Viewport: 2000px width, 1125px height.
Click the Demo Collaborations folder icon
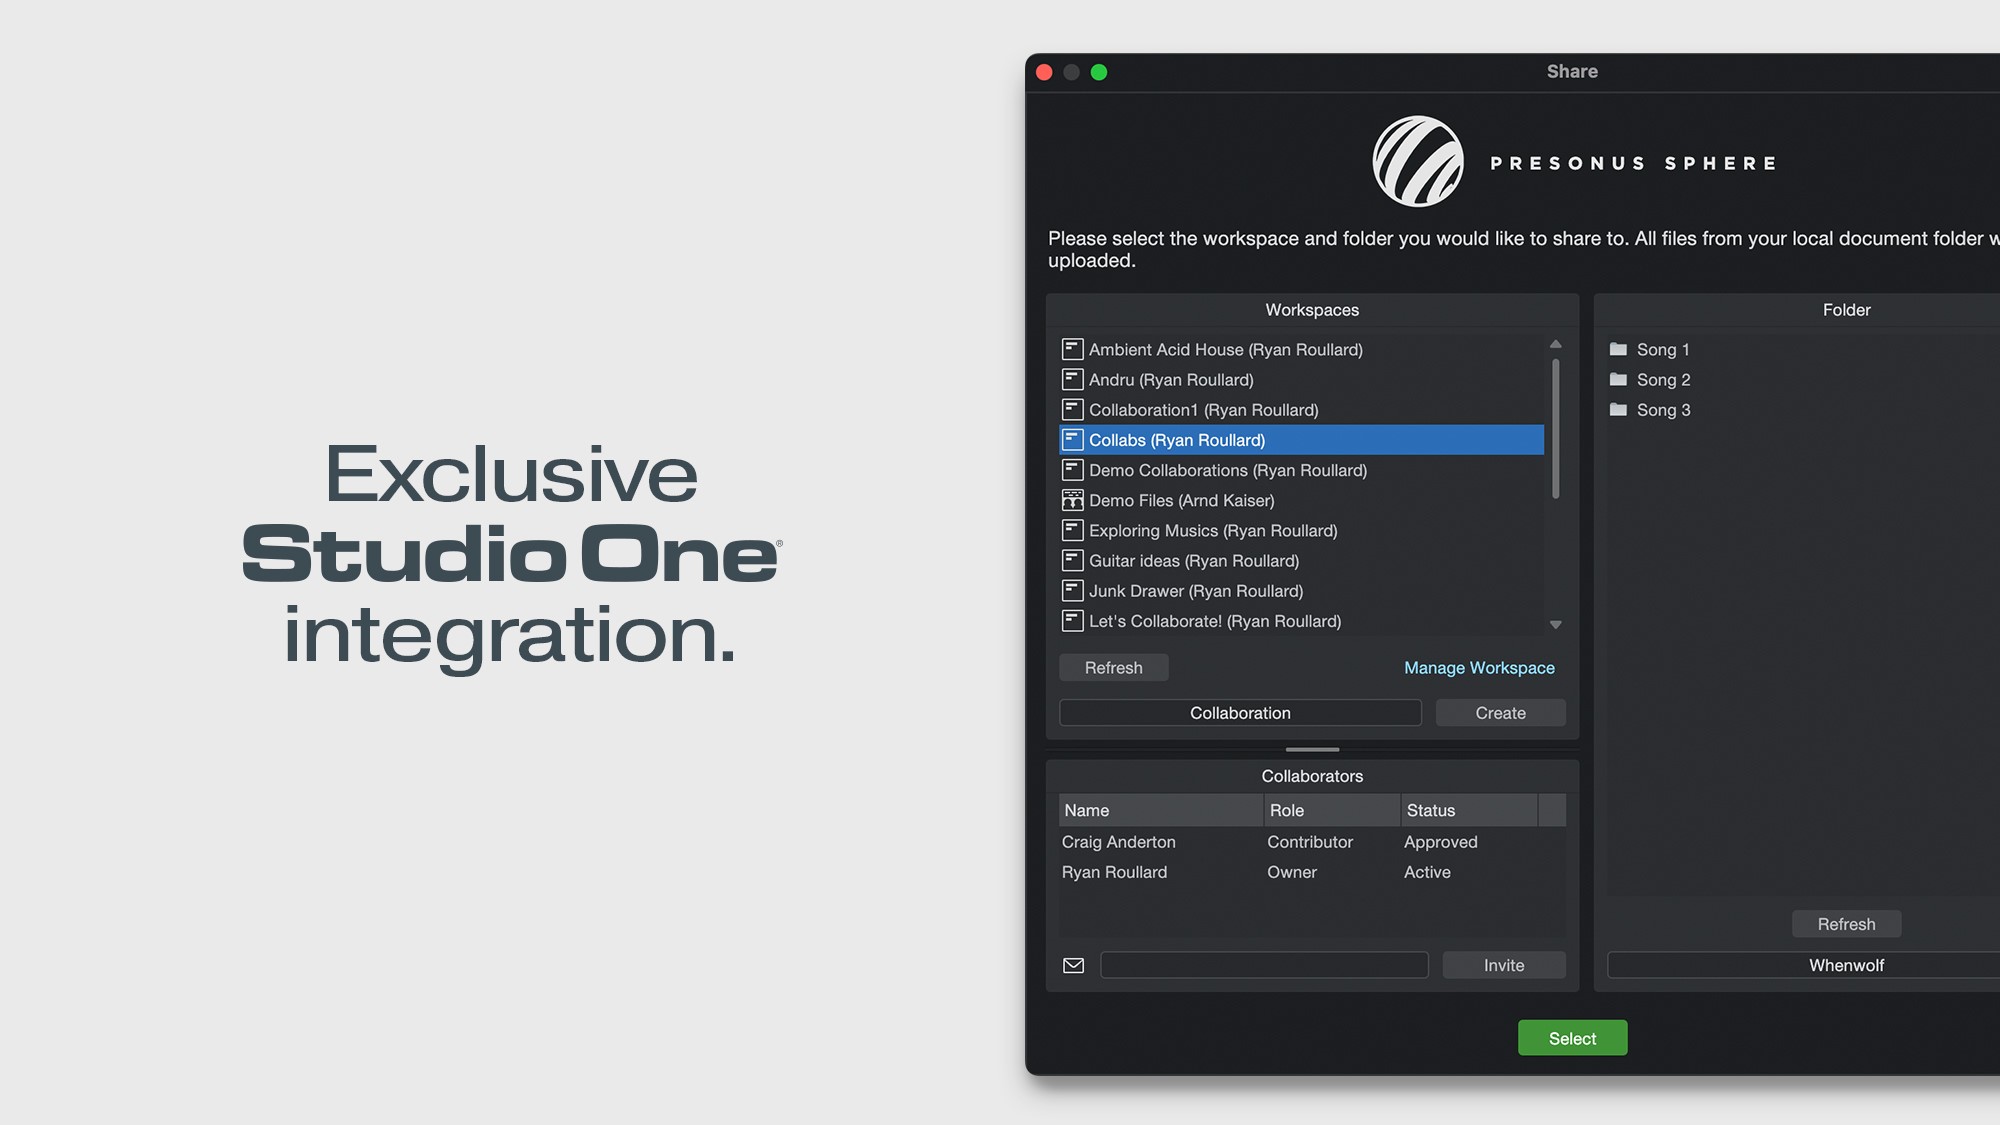pos(1071,470)
